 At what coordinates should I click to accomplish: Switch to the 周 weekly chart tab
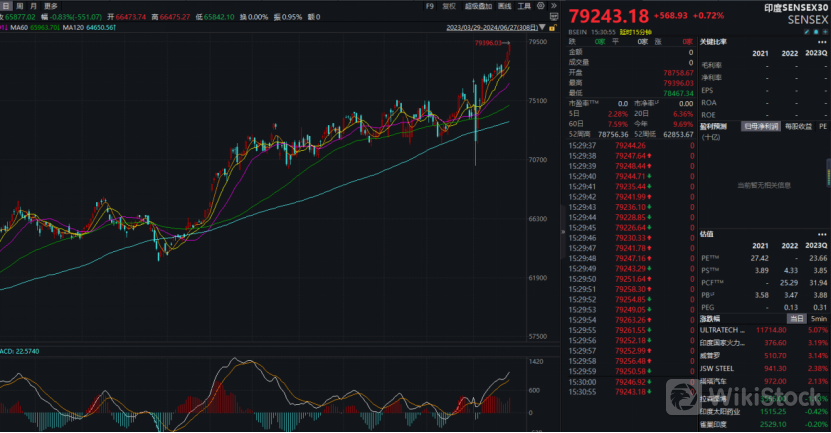coord(18,6)
